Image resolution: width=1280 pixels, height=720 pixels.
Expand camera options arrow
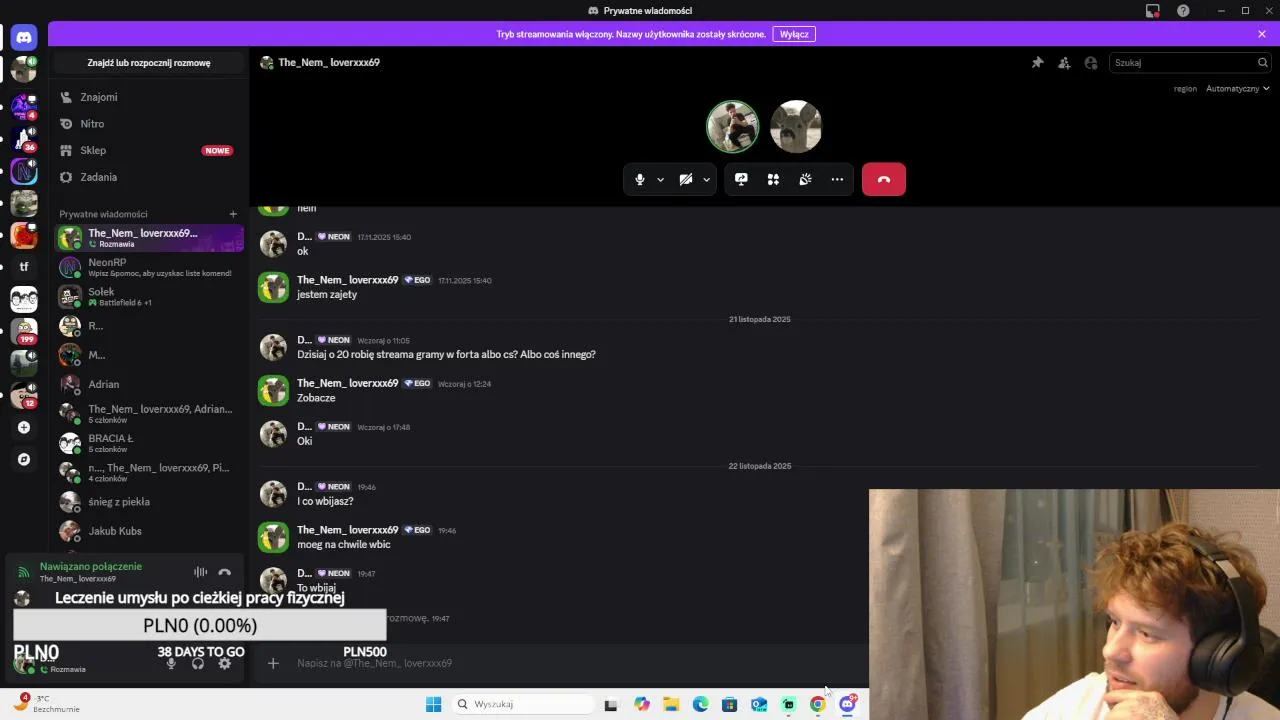click(x=706, y=180)
